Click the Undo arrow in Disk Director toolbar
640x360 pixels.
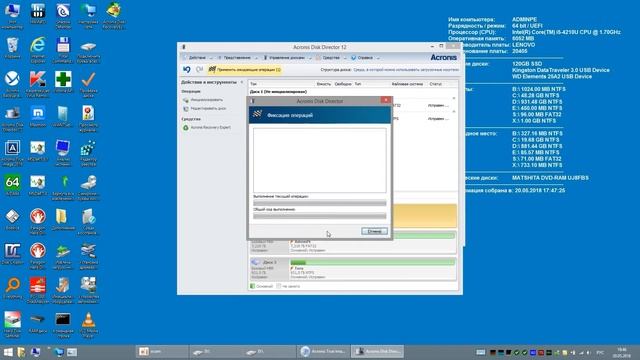[x=187, y=70]
